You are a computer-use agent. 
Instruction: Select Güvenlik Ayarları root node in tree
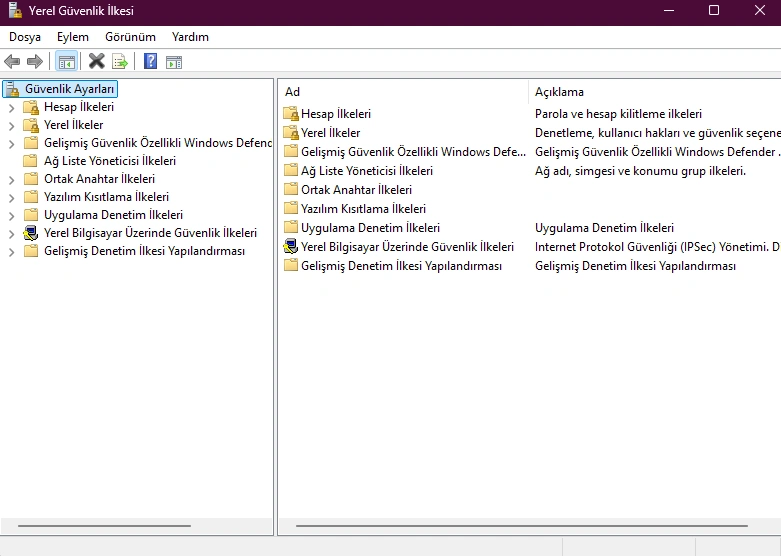point(69,89)
